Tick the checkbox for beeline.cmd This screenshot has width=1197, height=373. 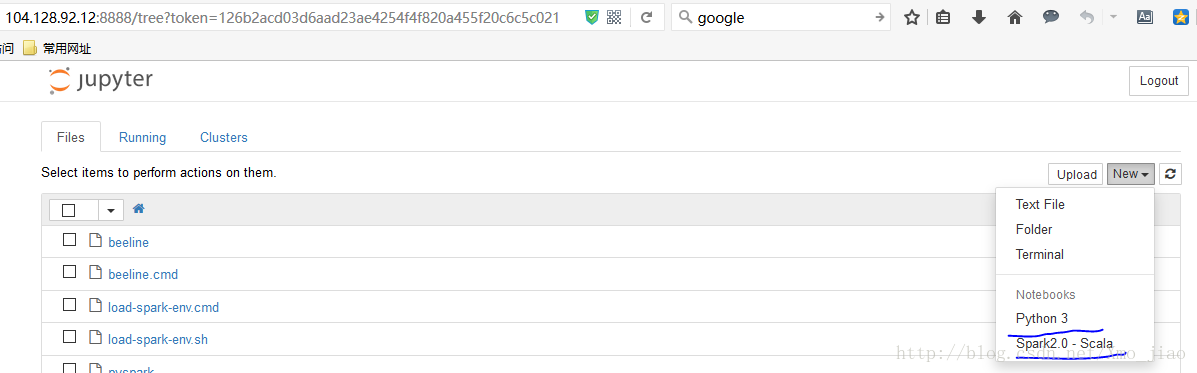(x=69, y=272)
